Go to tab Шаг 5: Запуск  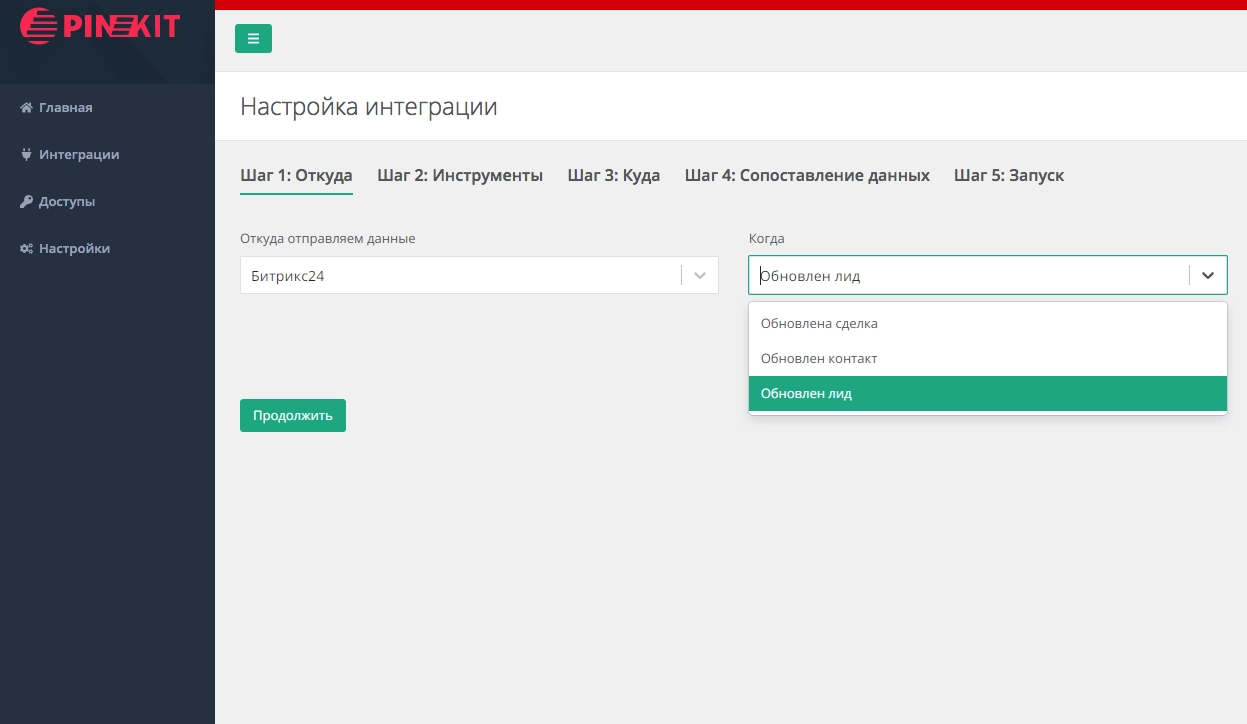[x=1008, y=176]
